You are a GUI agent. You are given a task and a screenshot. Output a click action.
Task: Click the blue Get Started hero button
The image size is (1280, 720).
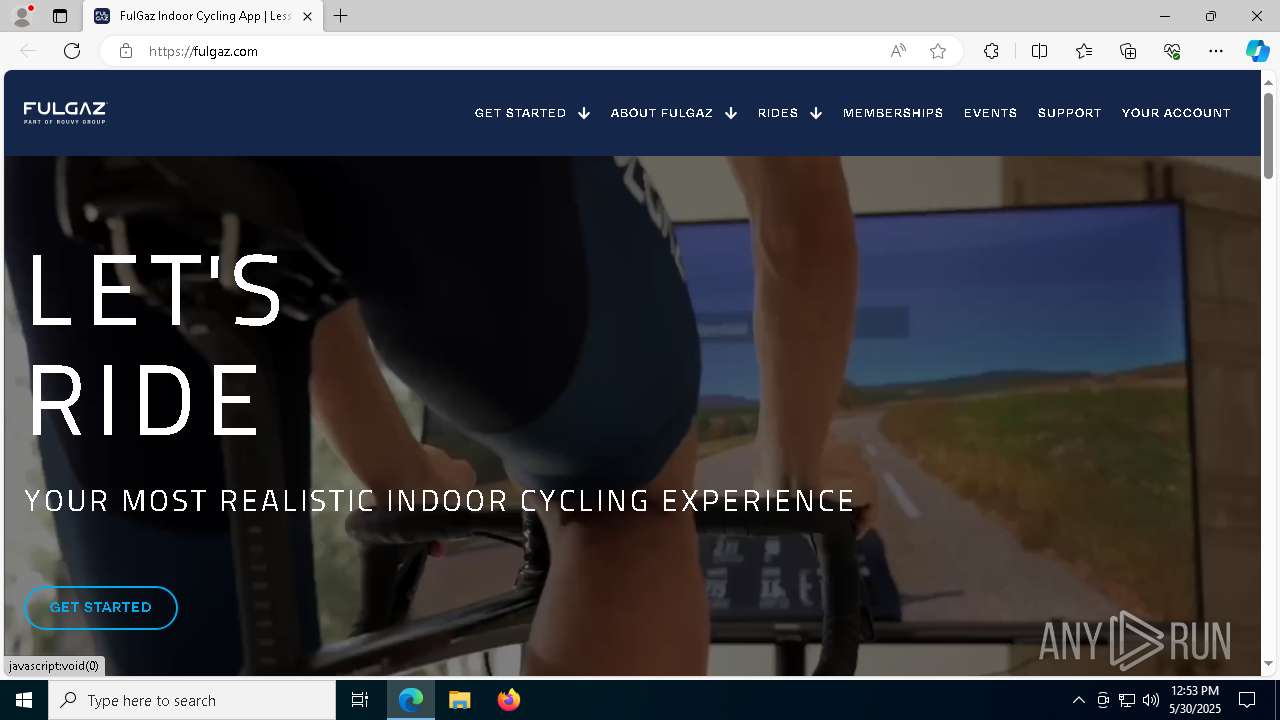(101, 608)
